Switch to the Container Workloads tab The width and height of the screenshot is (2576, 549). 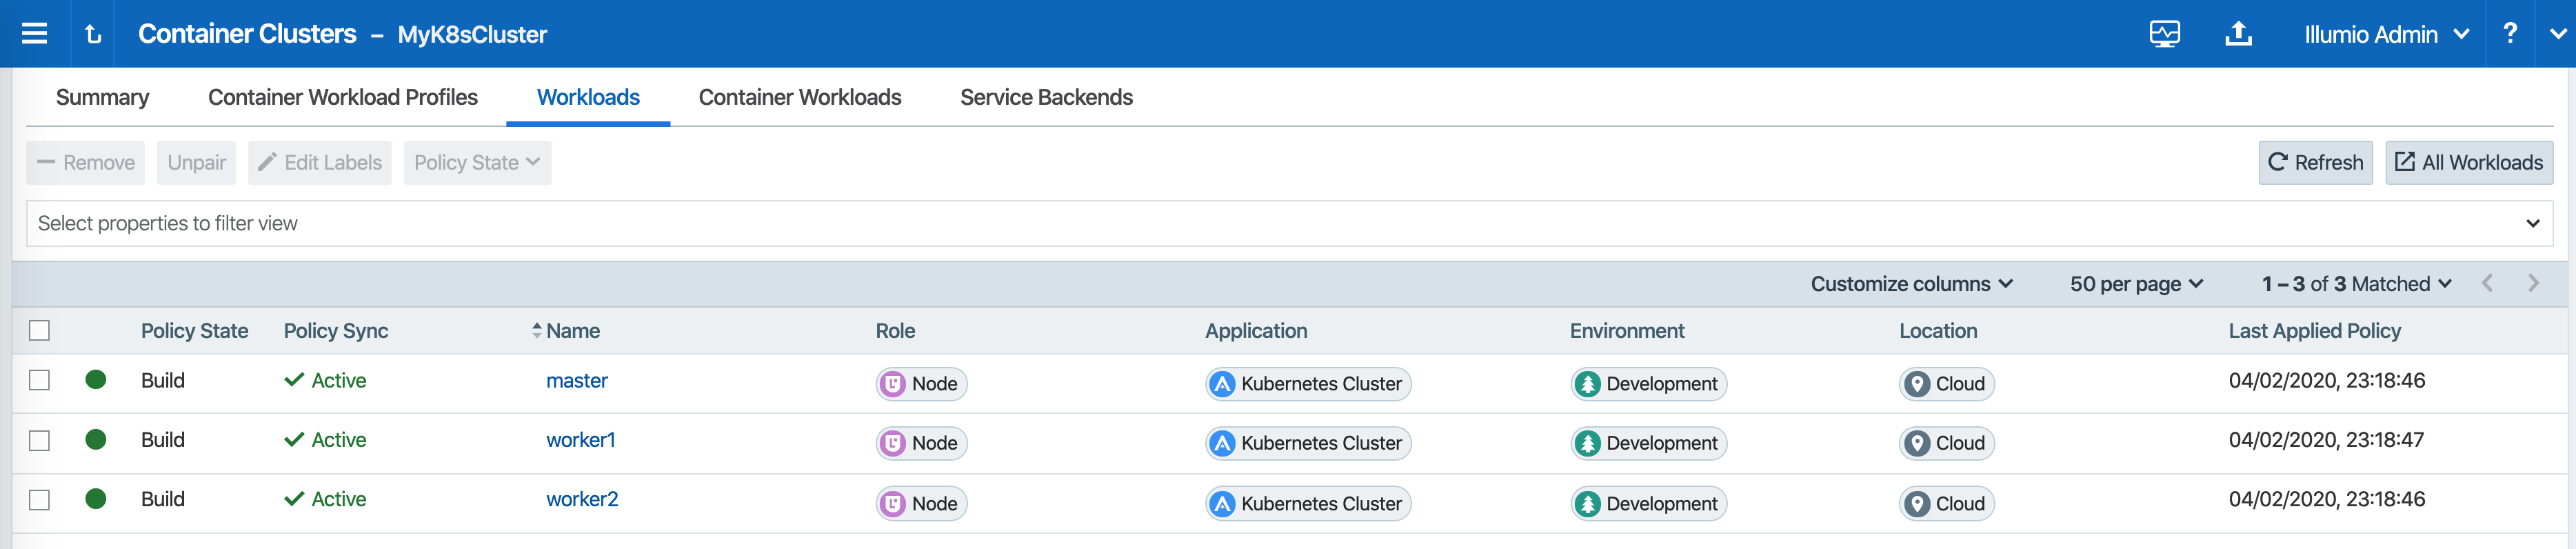[799, 97]
